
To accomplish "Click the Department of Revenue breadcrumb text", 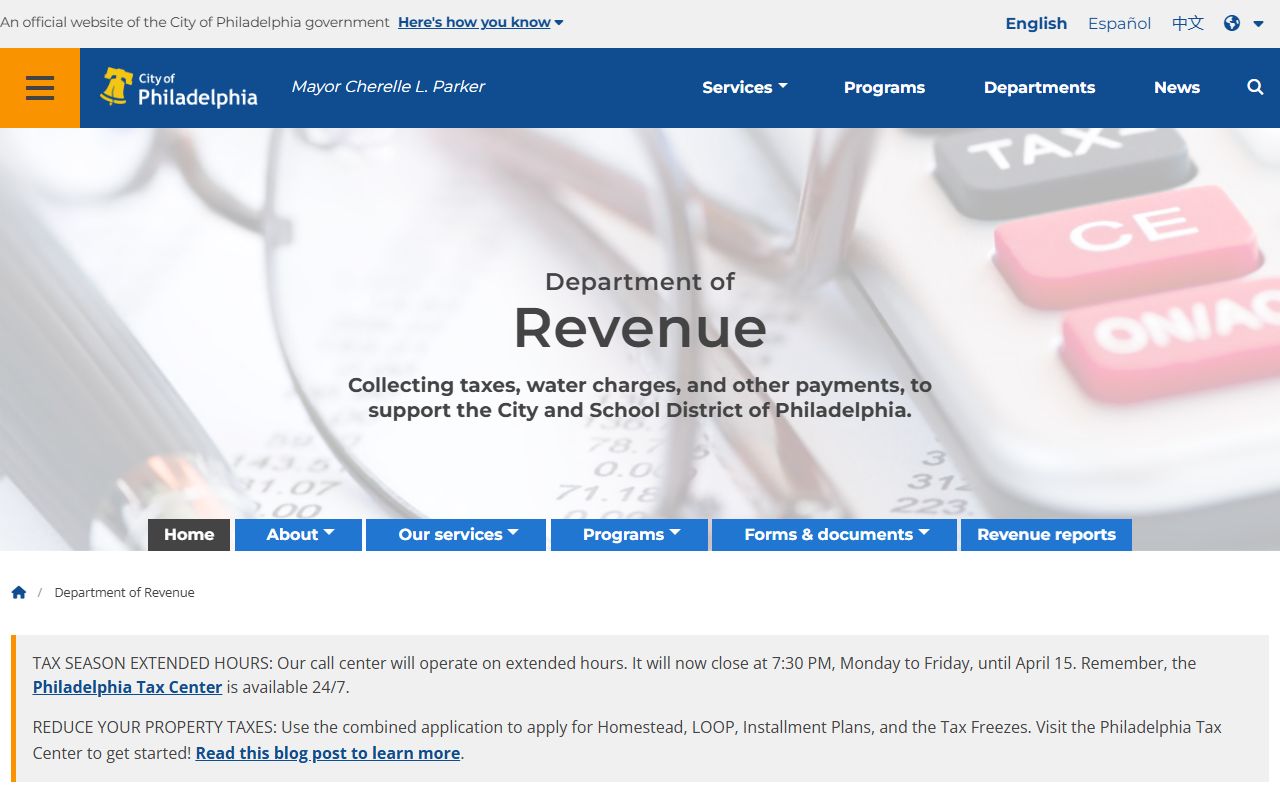I will pyautogui.click(x=124, y=592).
